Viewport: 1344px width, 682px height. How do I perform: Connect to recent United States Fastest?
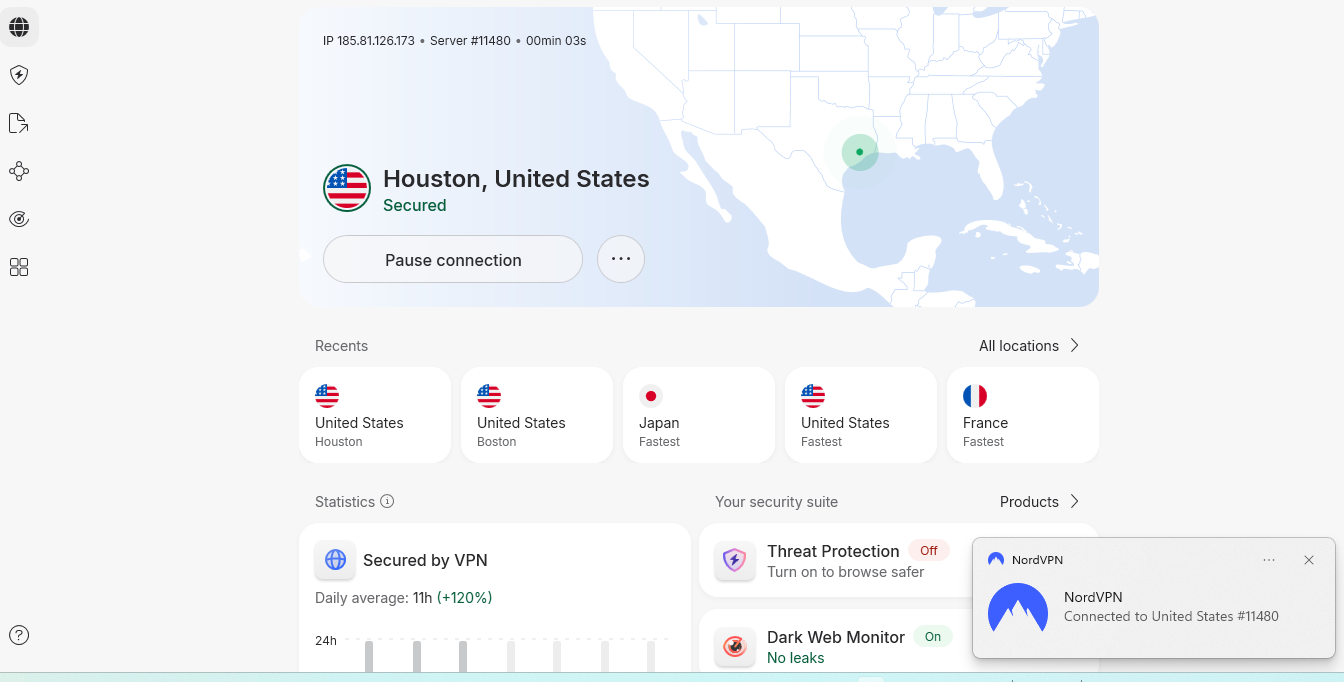pyautogui.click(x=861, y=415)
